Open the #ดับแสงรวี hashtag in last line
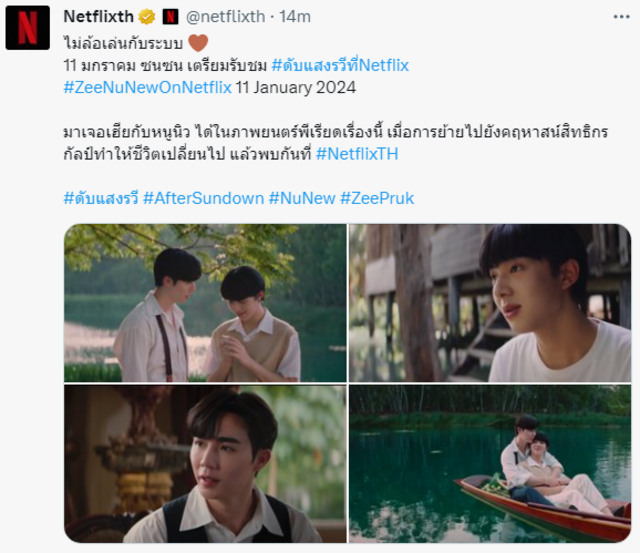Viewport: 640px width, 553px height. pyautogui.click(x=101, y=198)
